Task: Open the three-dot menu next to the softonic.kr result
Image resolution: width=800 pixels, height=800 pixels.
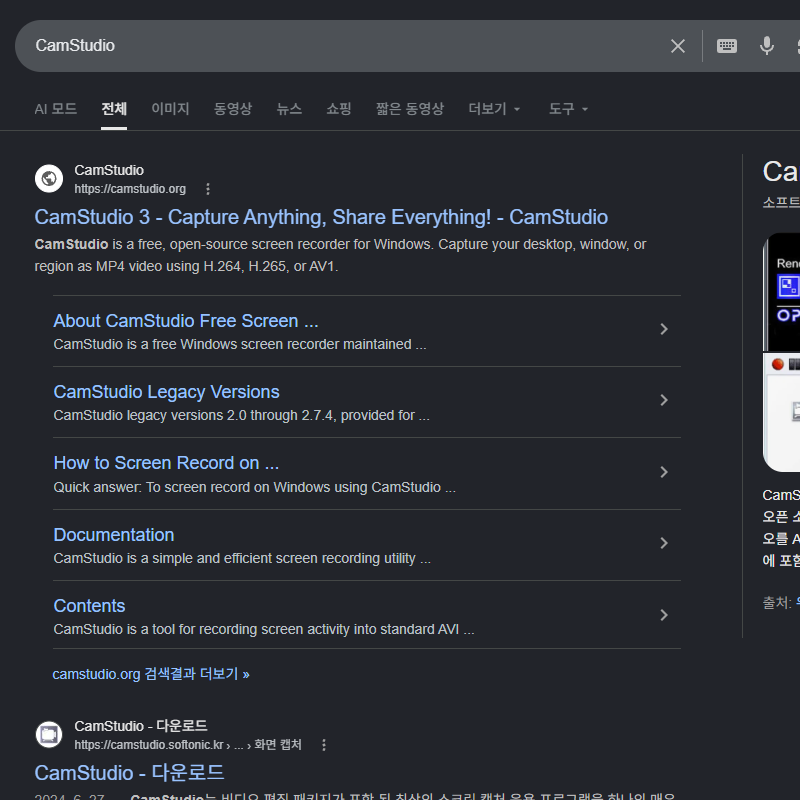Action: pos(323,745)
